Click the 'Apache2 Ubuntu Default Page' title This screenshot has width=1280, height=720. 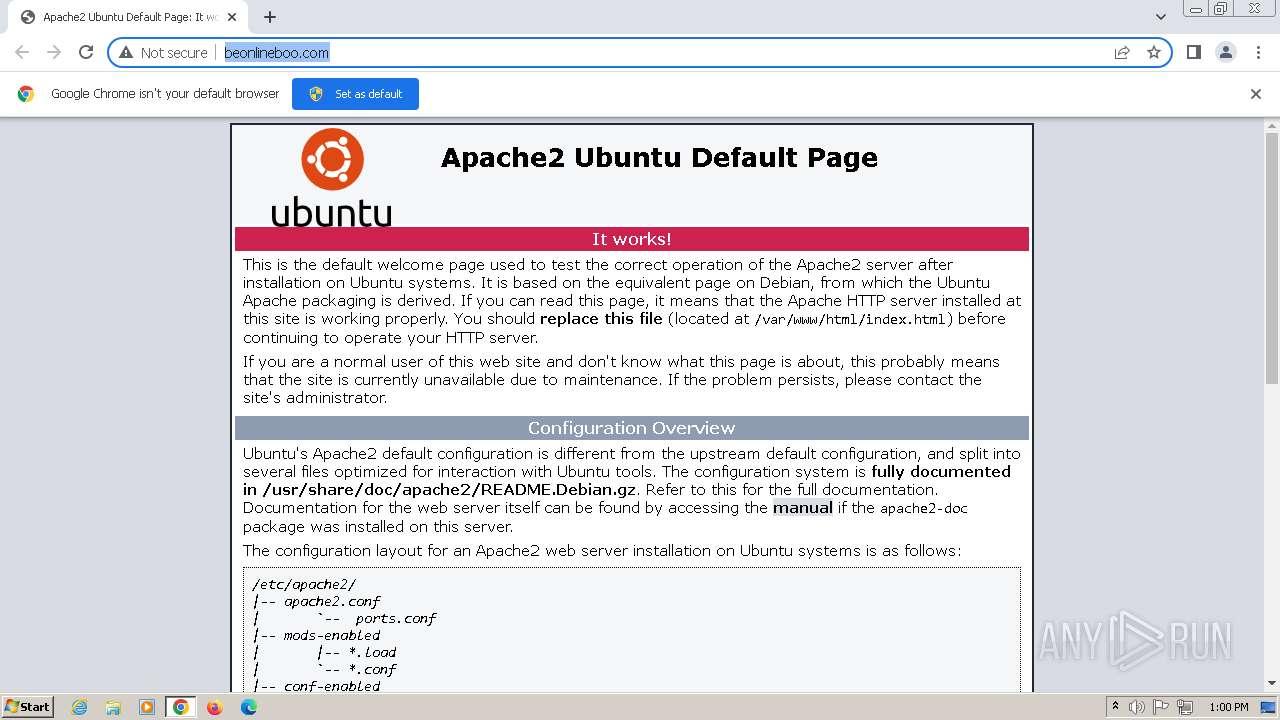[659, 158]
